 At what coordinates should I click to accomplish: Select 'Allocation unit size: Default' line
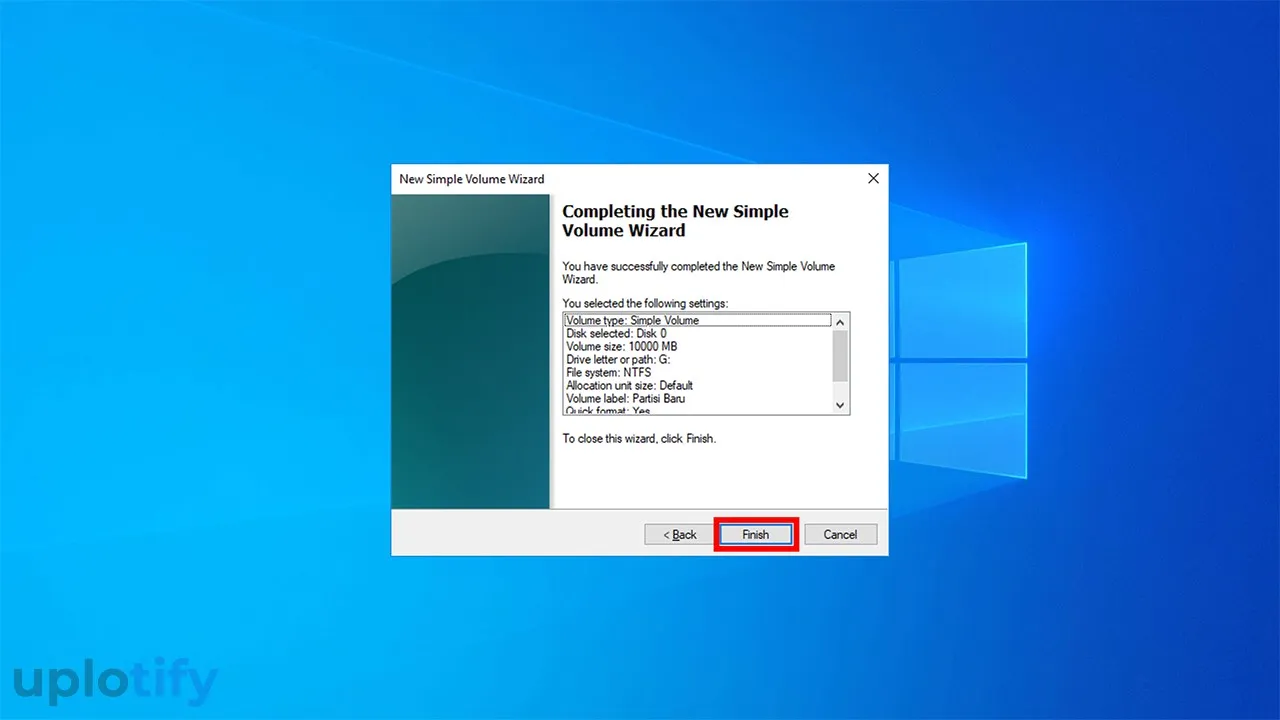point(697,385)
